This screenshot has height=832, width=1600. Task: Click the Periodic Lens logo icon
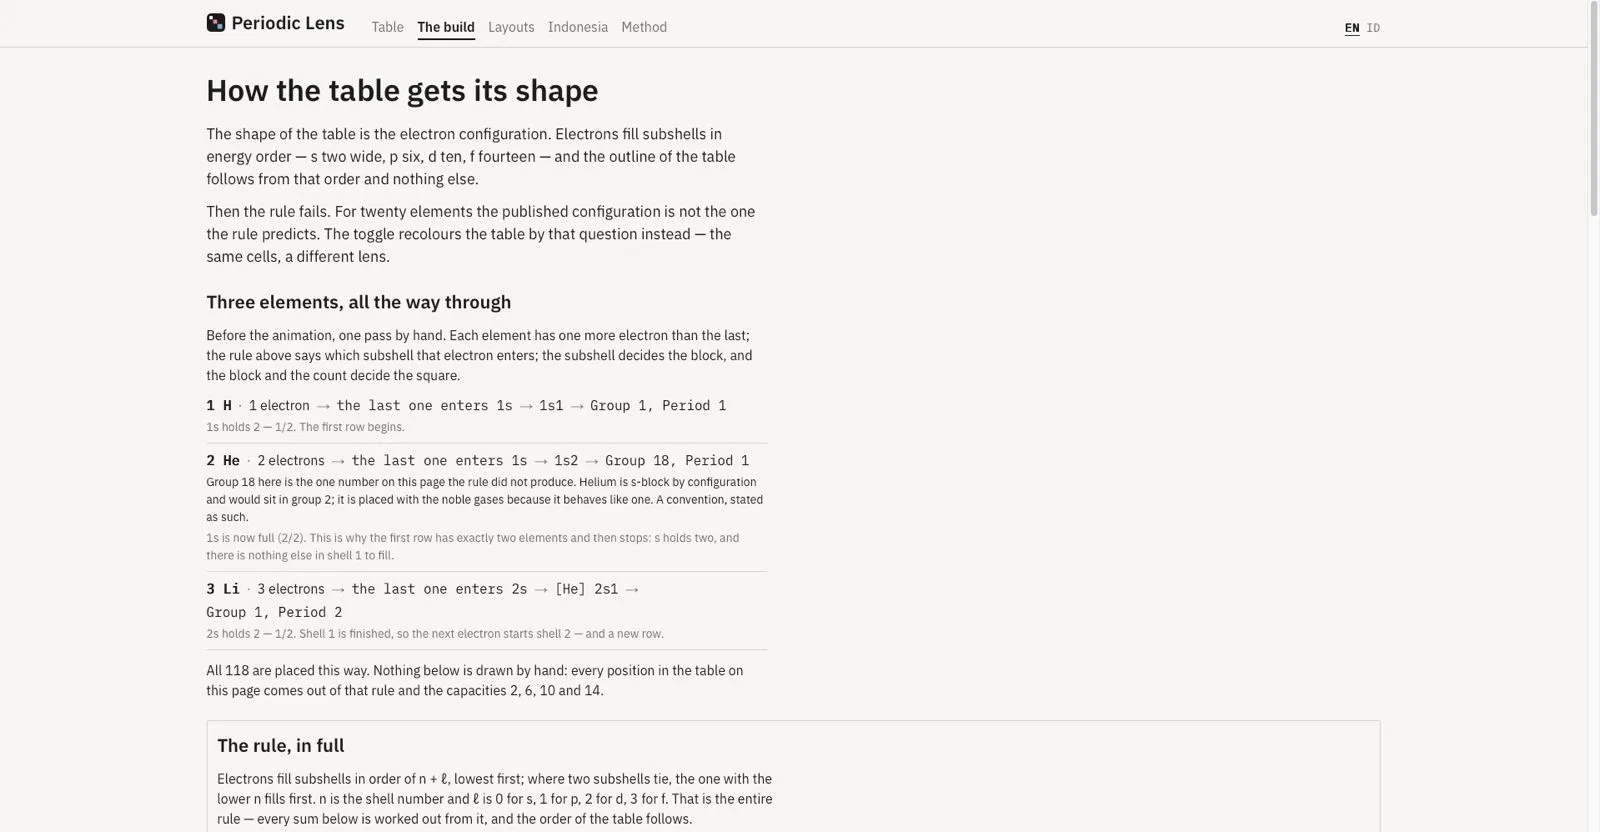click(216, 23)
